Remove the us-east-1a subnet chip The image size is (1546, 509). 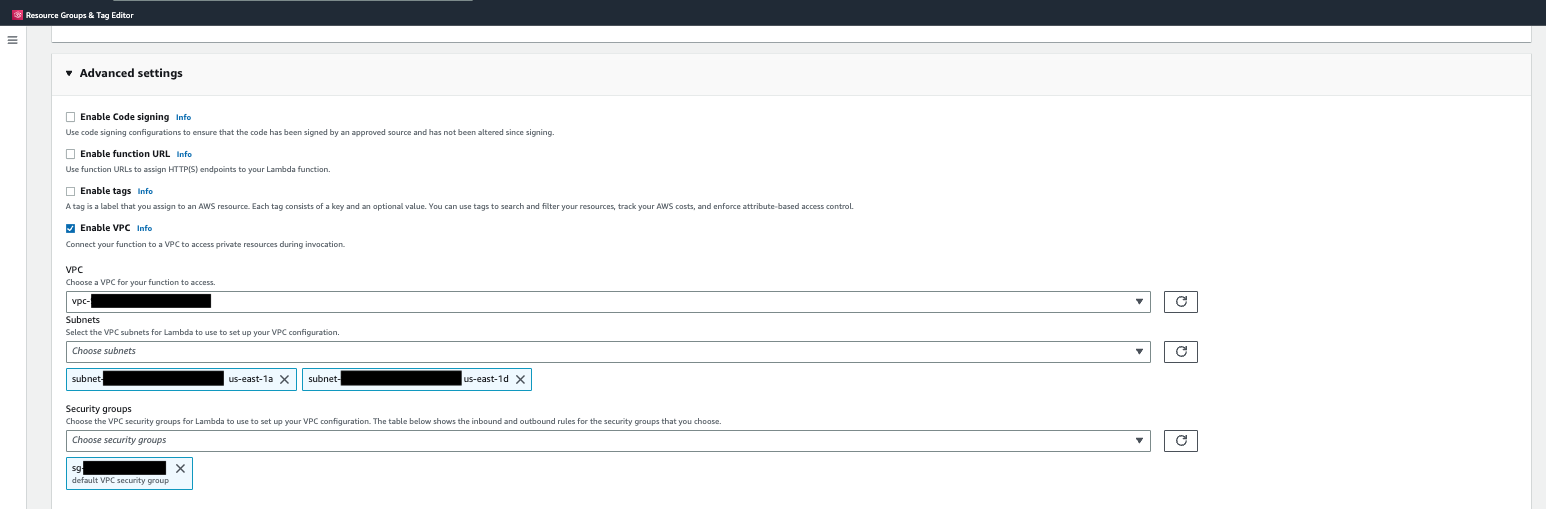click(284, 379)
